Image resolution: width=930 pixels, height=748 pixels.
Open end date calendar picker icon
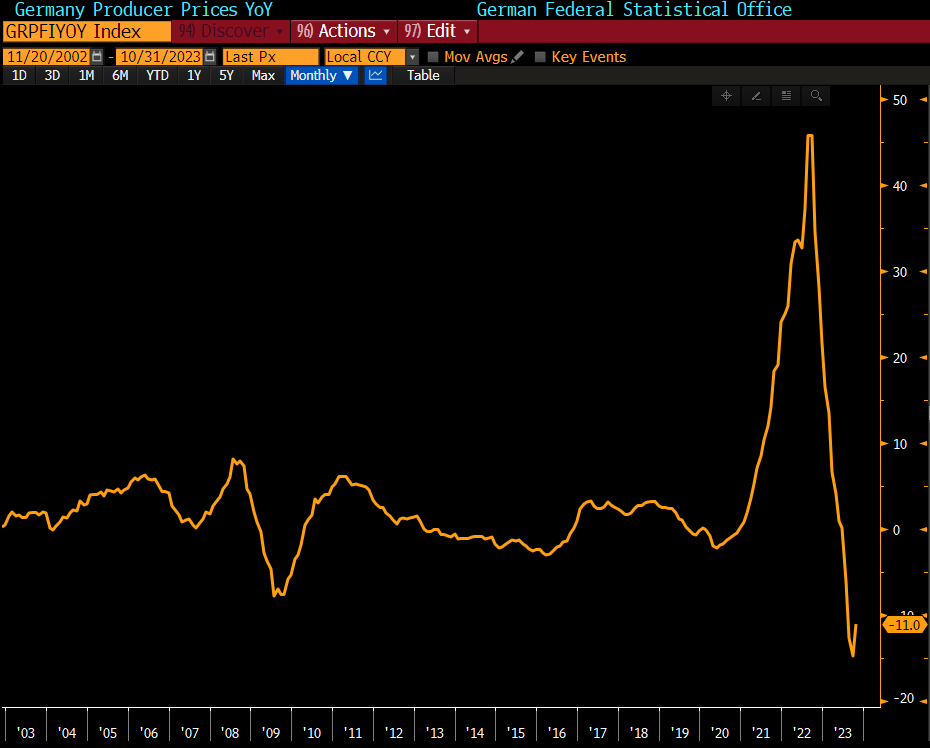pyautogui.click(x=210, y=57)
